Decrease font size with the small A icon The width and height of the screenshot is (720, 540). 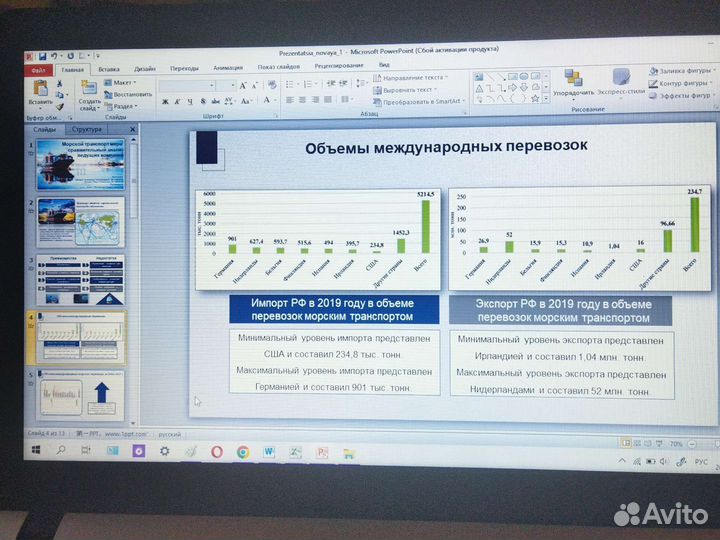click(254, 85)
